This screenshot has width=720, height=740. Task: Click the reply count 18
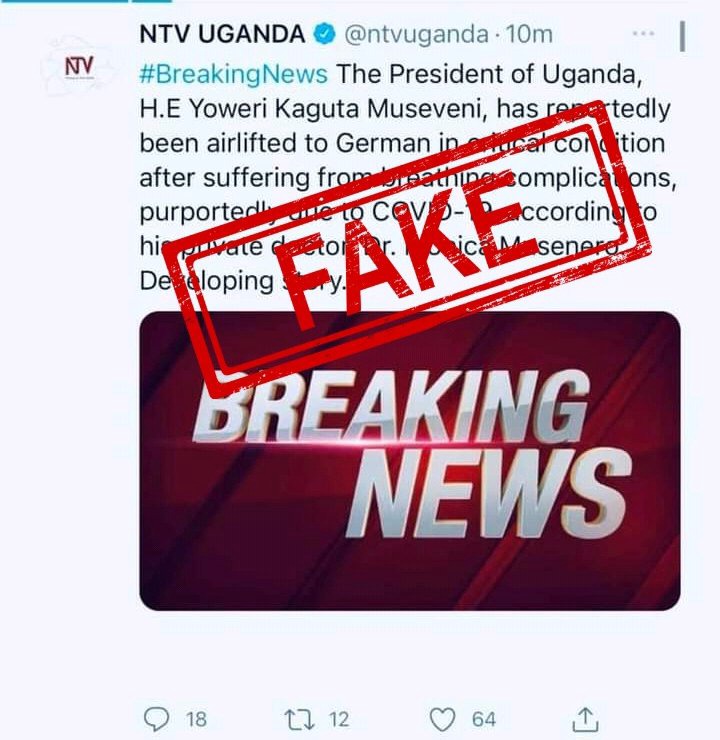pyautogui.click(x=196, y=720)
